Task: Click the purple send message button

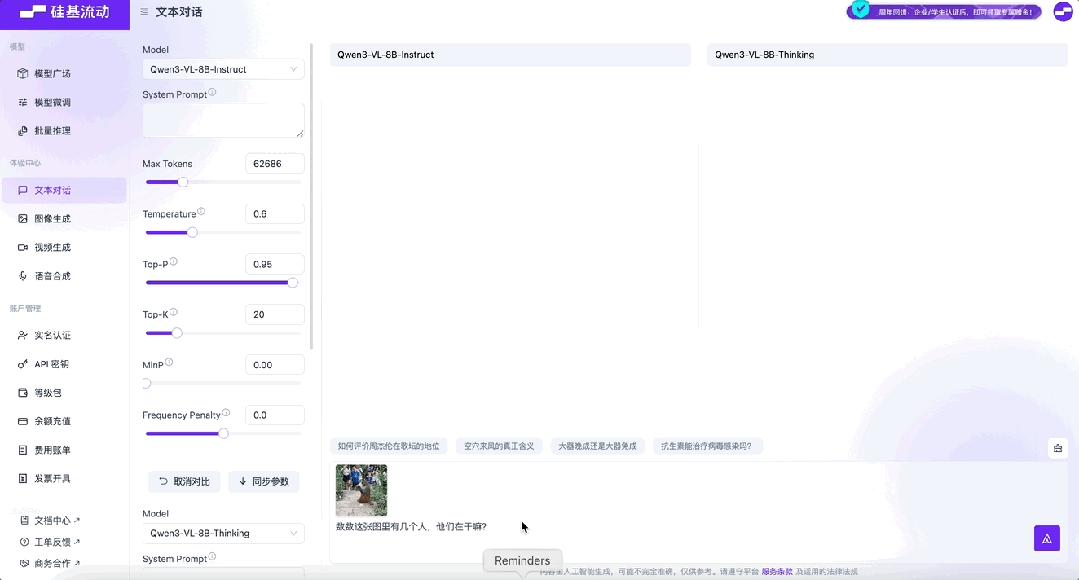Action: 1047,539
